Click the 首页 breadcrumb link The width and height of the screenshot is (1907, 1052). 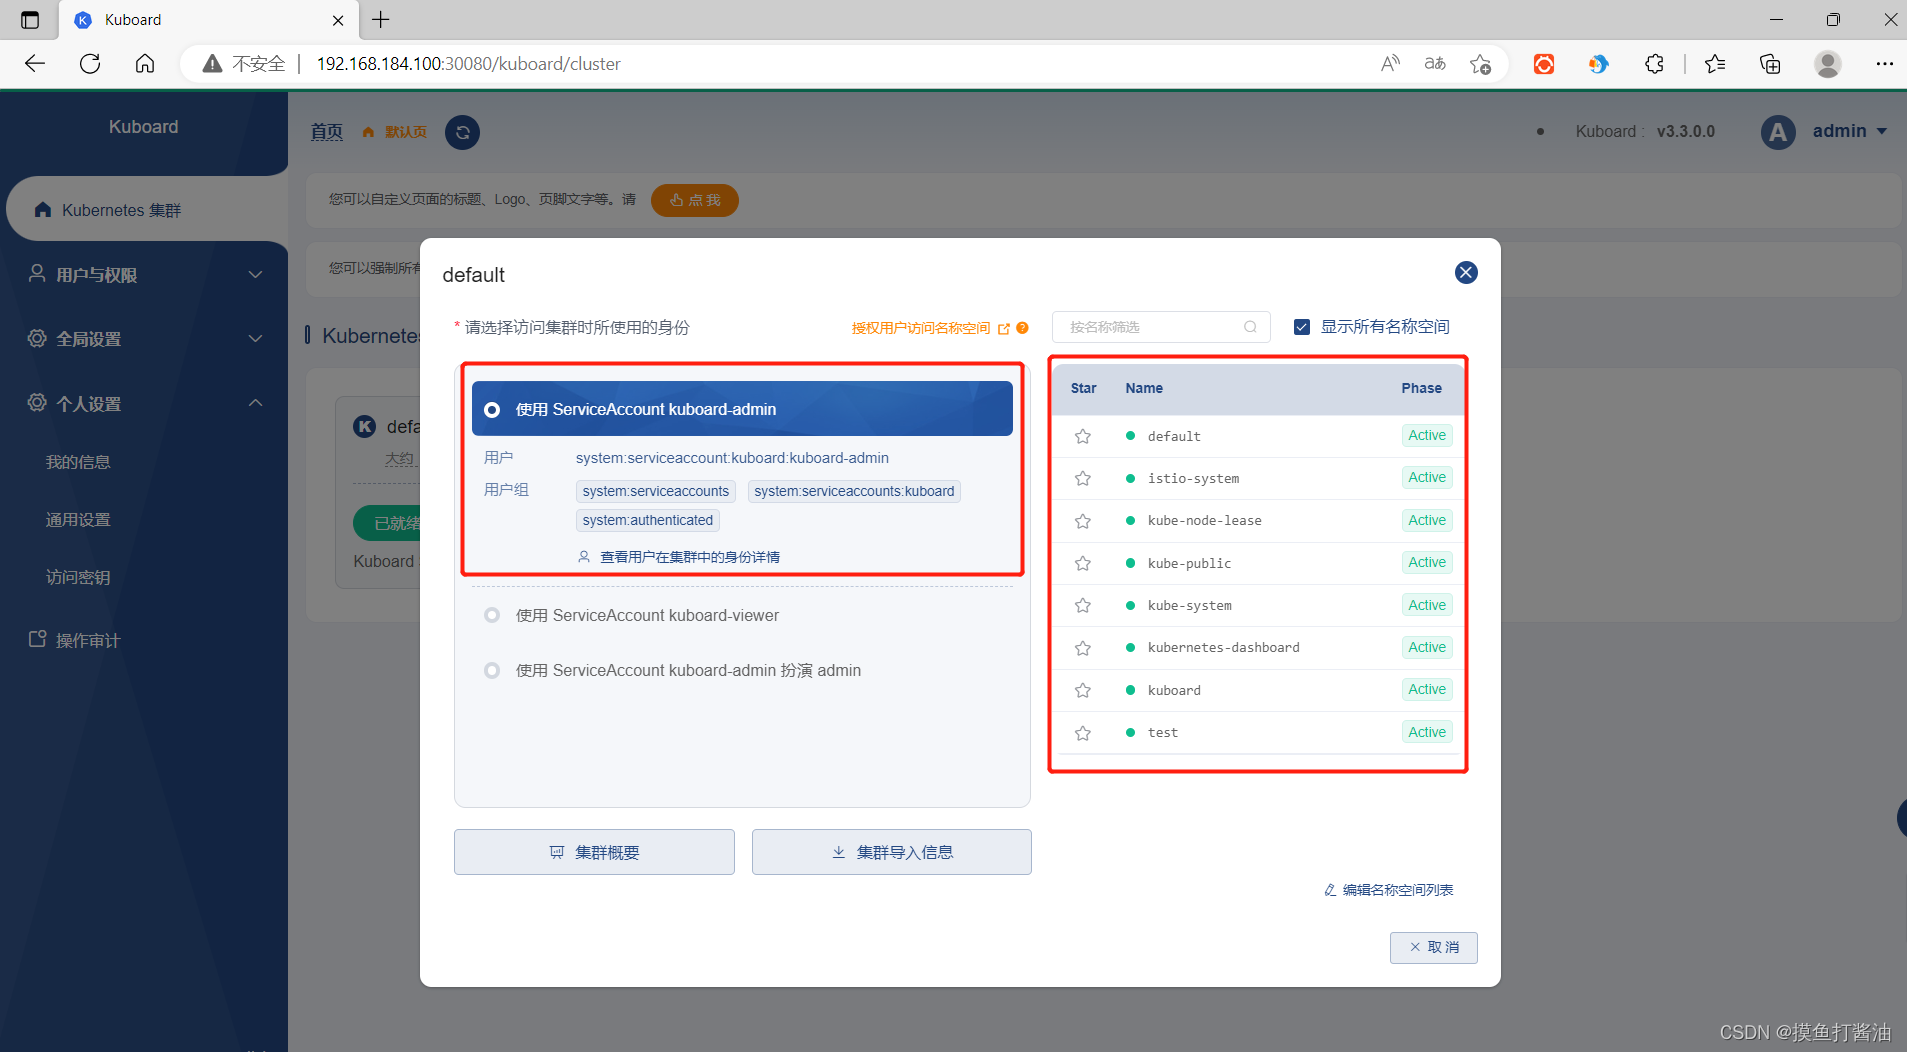pos(326,132)
